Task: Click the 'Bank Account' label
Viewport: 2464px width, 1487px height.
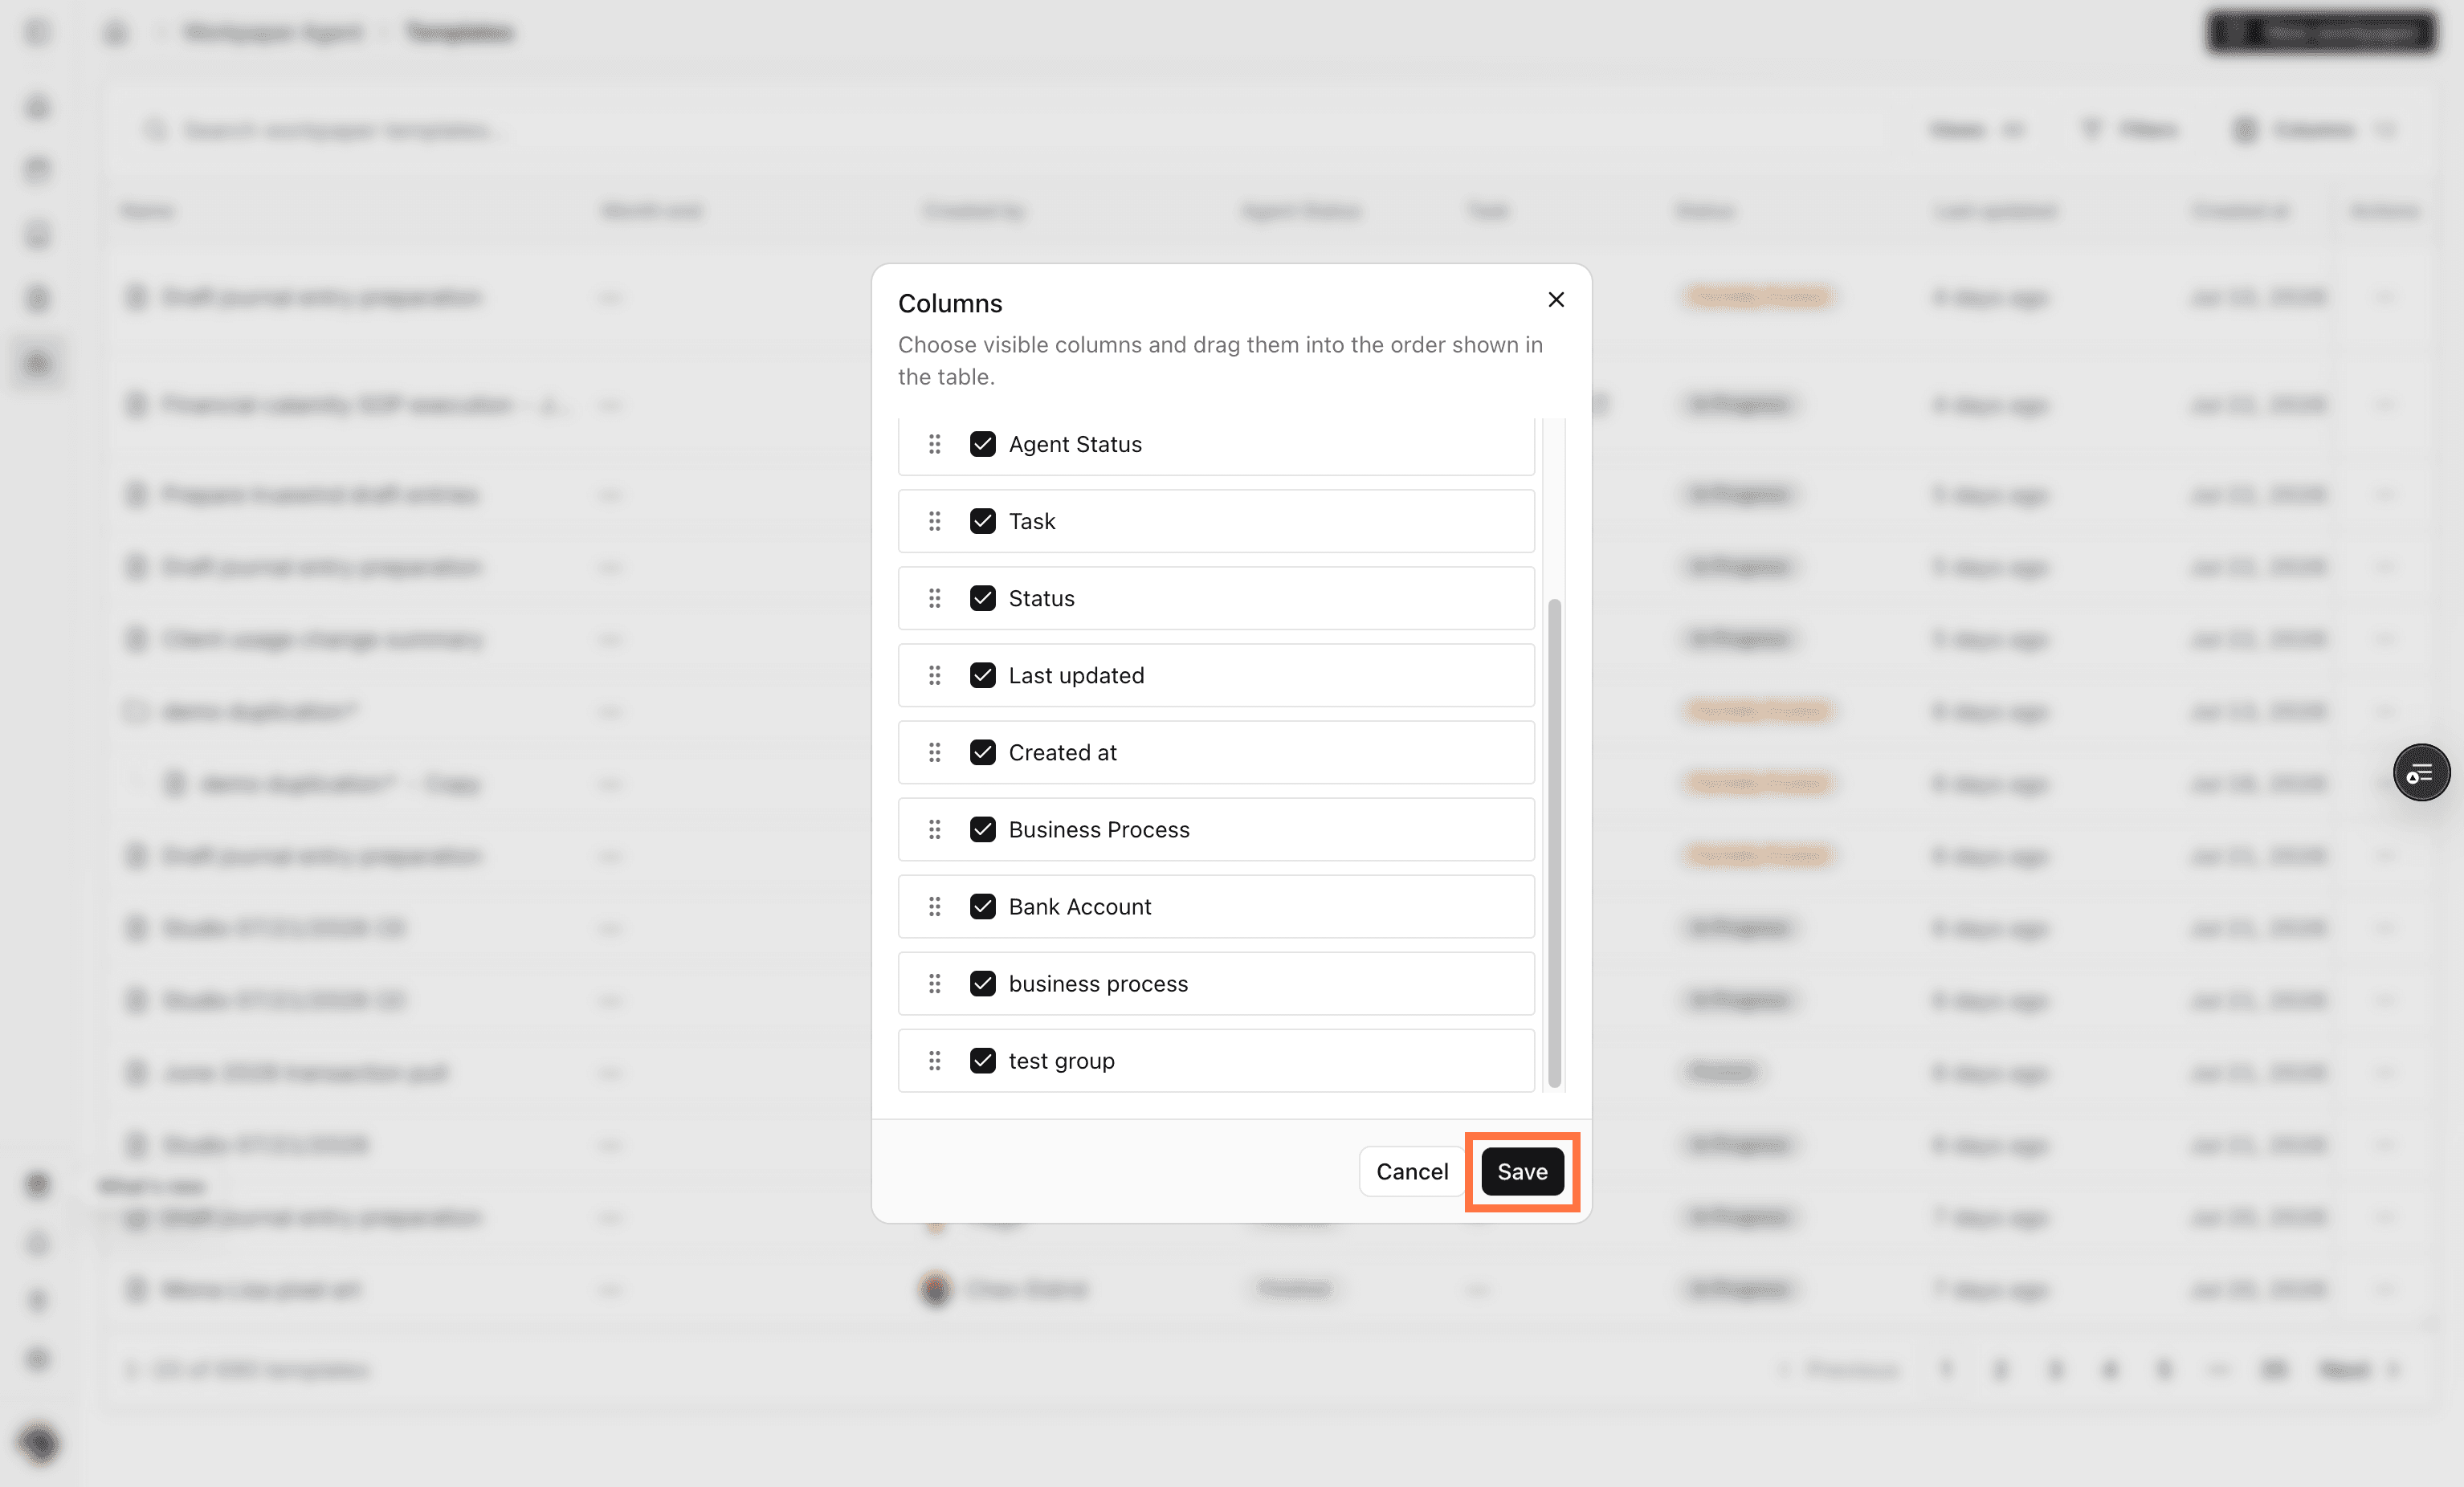Action: click(x=1080, y=906)
